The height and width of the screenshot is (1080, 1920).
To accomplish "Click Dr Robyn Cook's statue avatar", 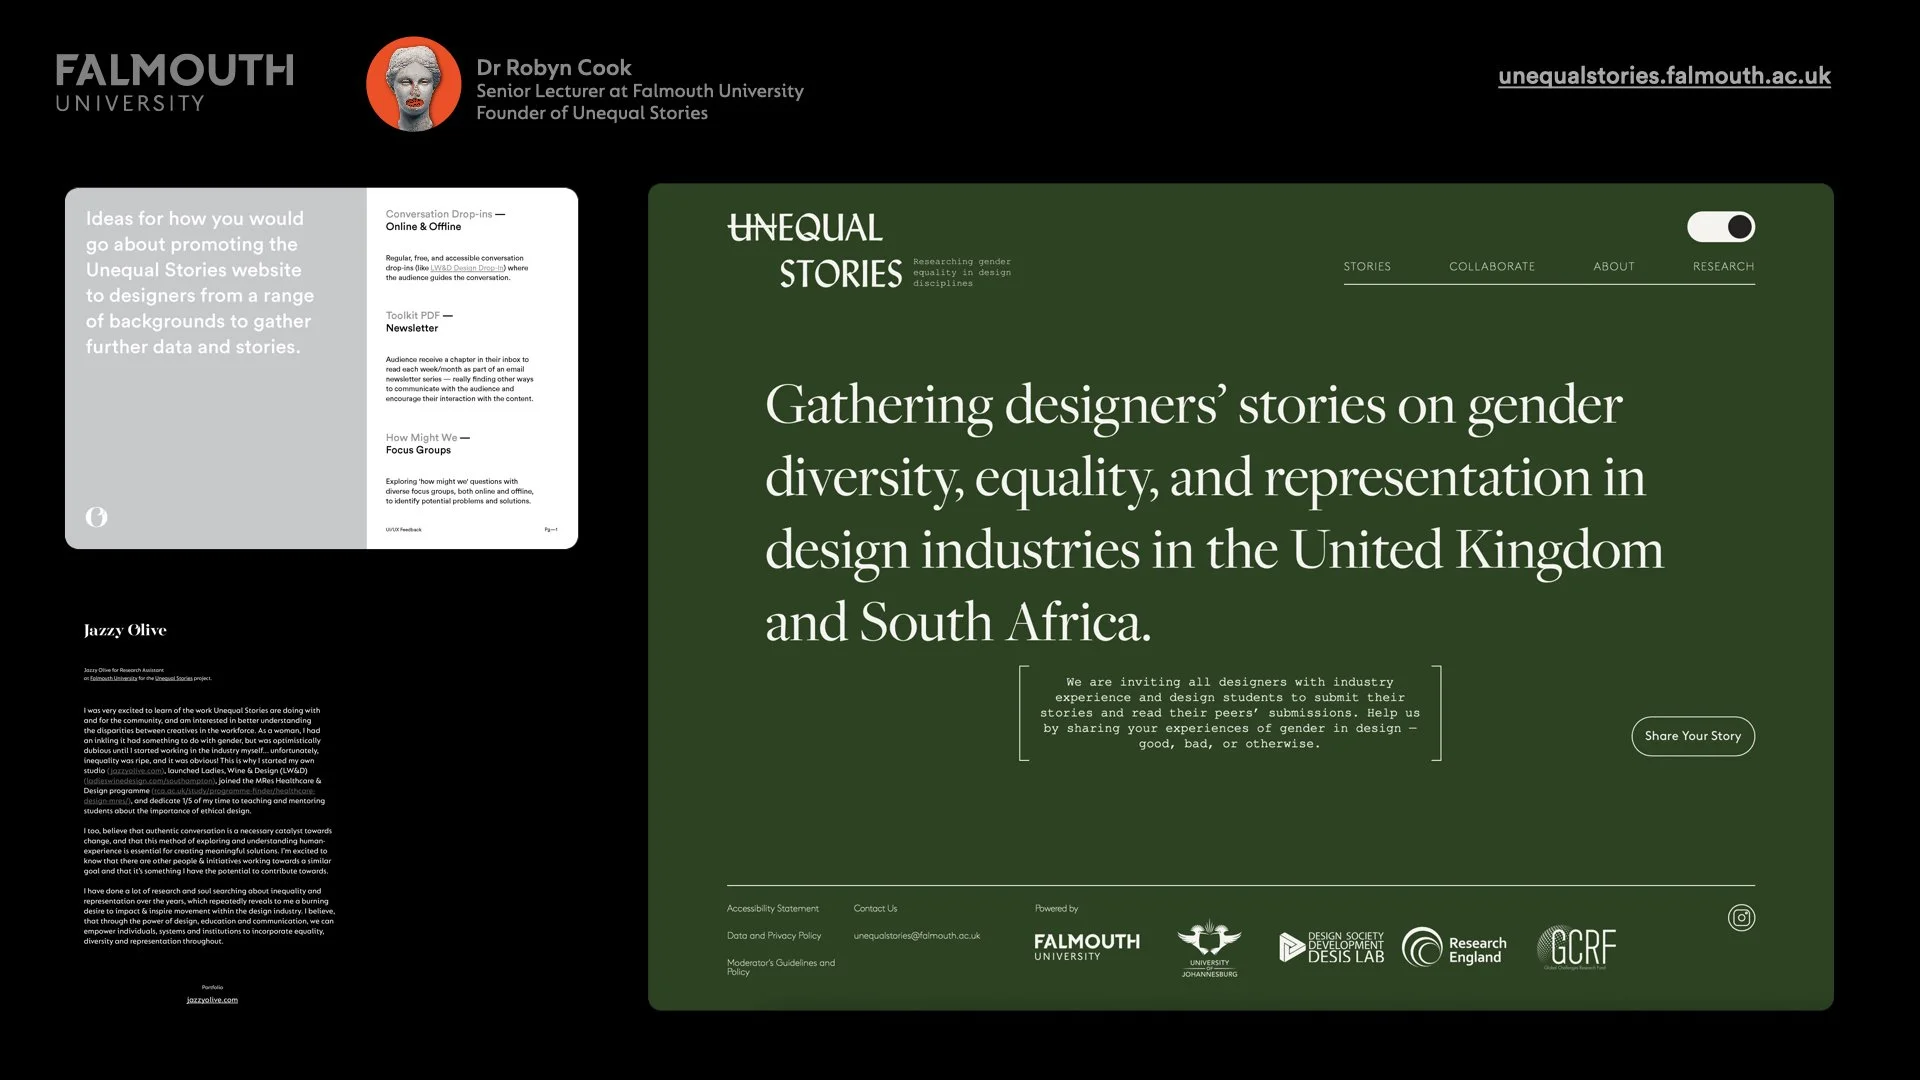I will tap(413, 84).
